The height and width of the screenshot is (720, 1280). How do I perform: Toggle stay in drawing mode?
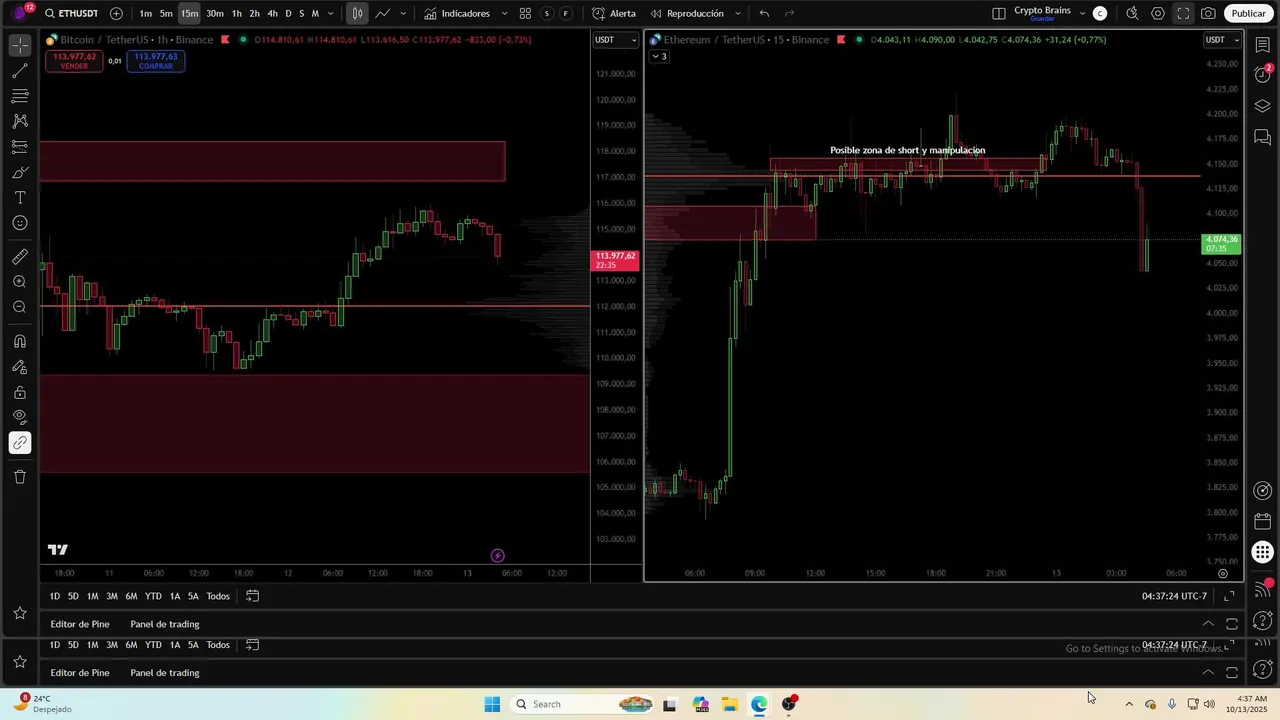coord(20,367)
